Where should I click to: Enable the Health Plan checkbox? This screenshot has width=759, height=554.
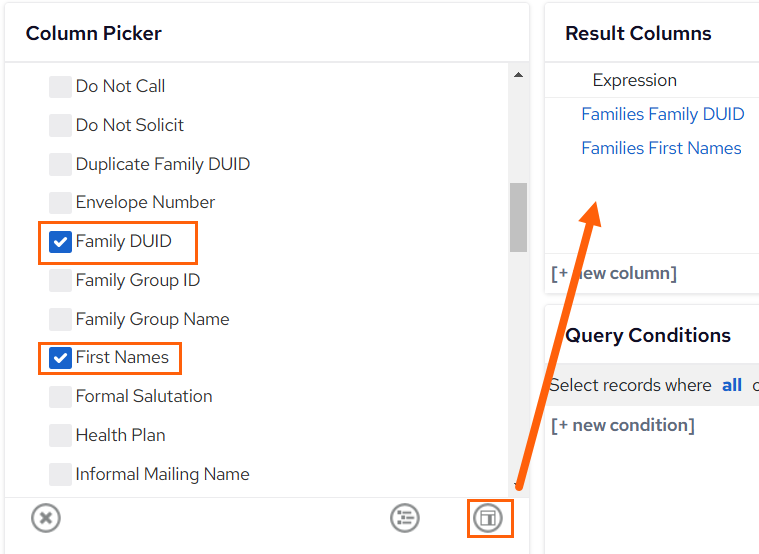(61, 435)
